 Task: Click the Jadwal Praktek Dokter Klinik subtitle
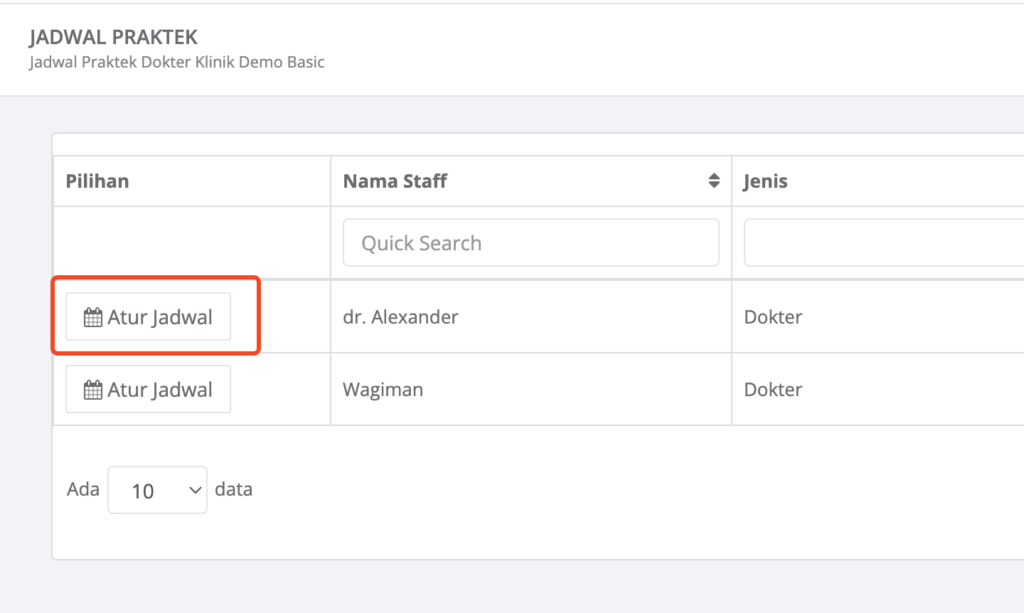coord(177,62)
